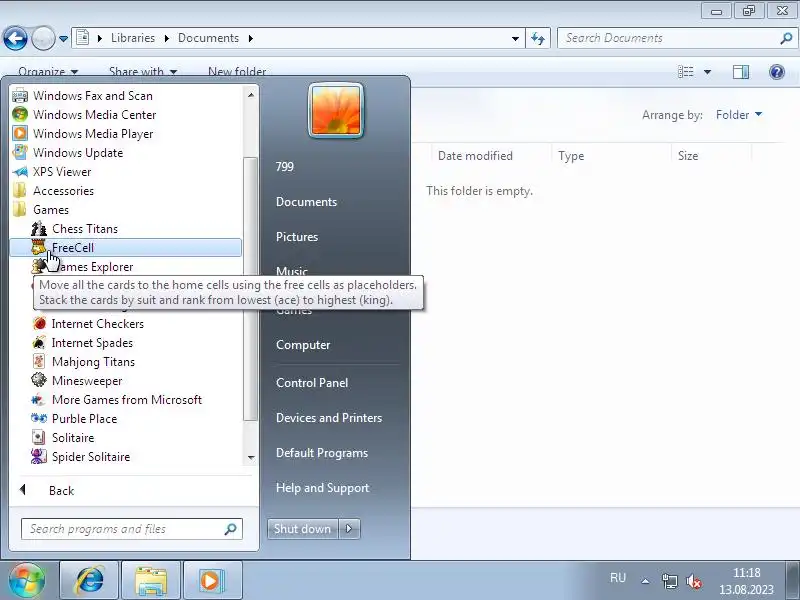Open Help and Support
This screenshot has height=600, width=800.
tap(322, 488)
